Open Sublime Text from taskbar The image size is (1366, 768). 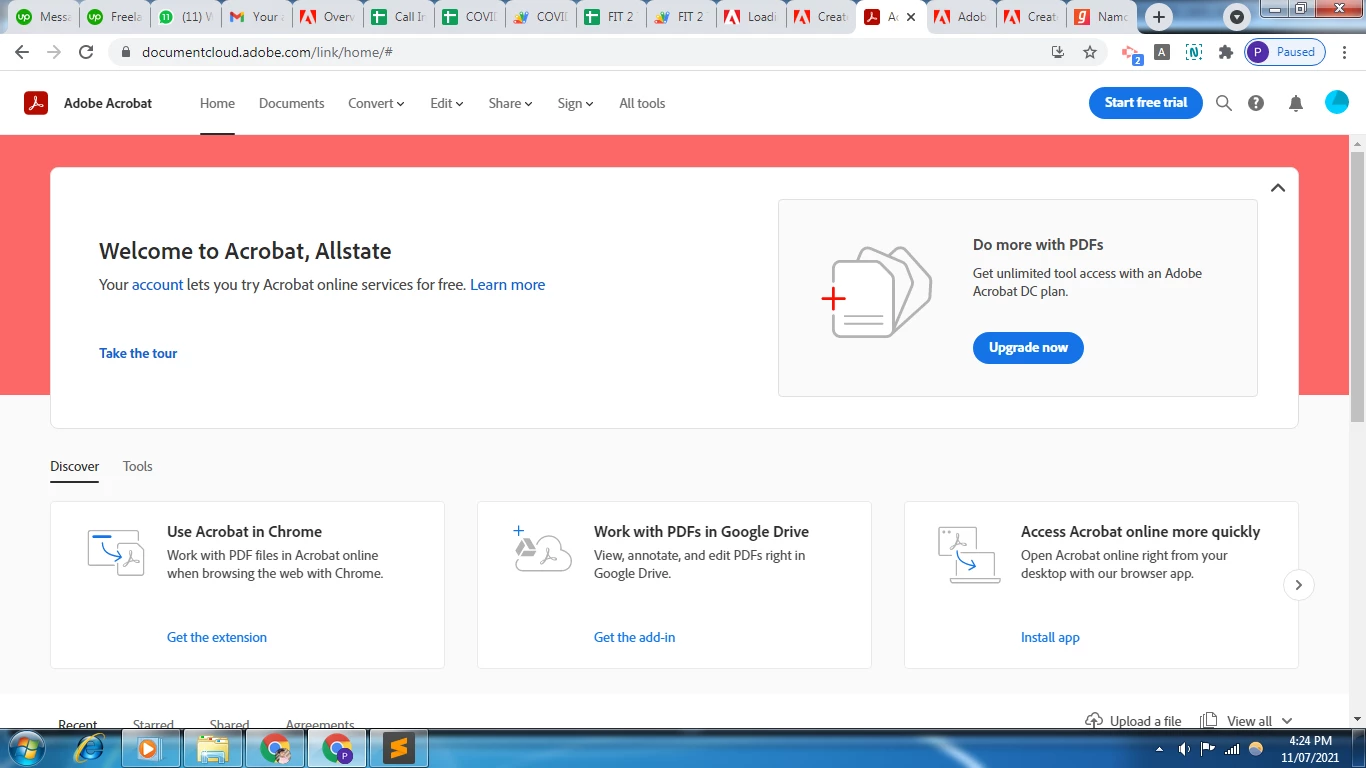tap(399, 748)
